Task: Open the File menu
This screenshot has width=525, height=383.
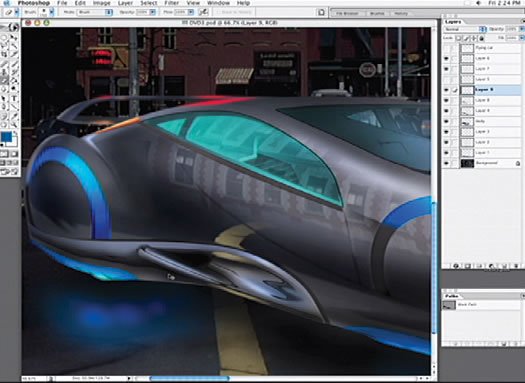Action: pos(62,3)
